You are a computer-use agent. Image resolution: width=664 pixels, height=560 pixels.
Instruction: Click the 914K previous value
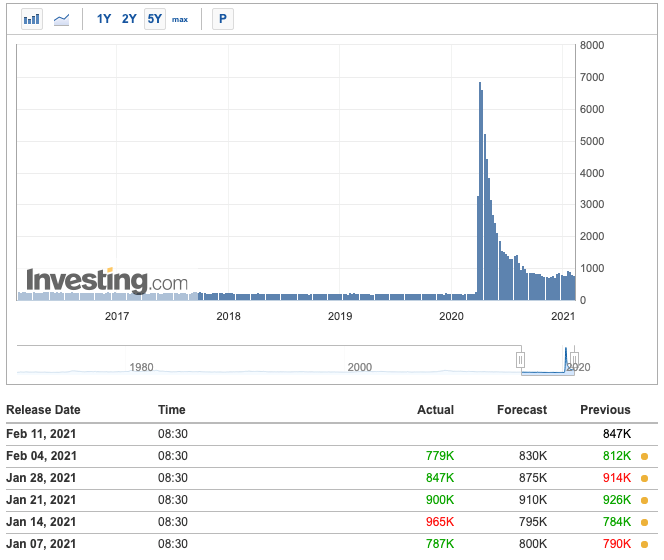point(617,478)
